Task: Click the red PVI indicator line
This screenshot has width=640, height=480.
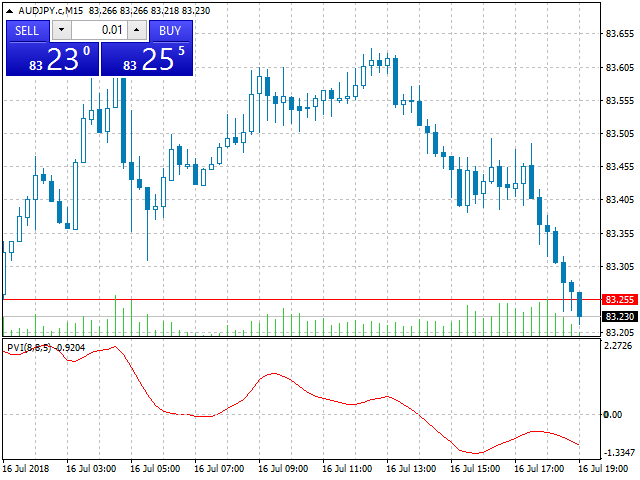Action: [x=273, y=373]
